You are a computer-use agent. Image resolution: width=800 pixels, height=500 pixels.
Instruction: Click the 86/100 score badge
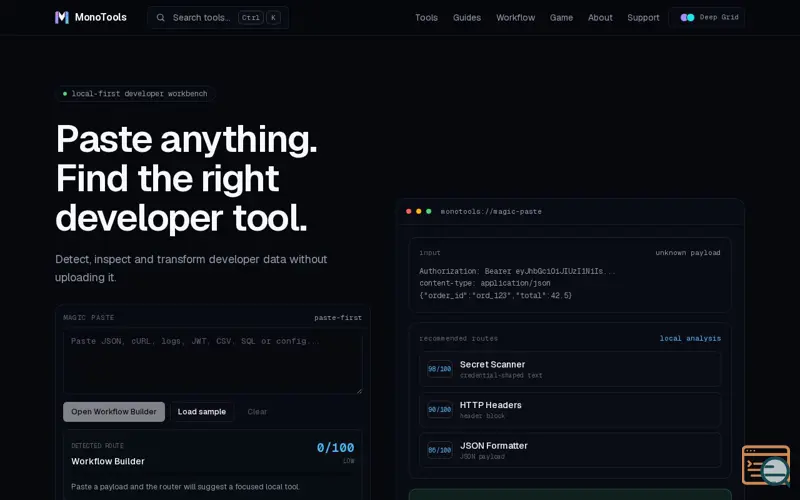[439, 450]
